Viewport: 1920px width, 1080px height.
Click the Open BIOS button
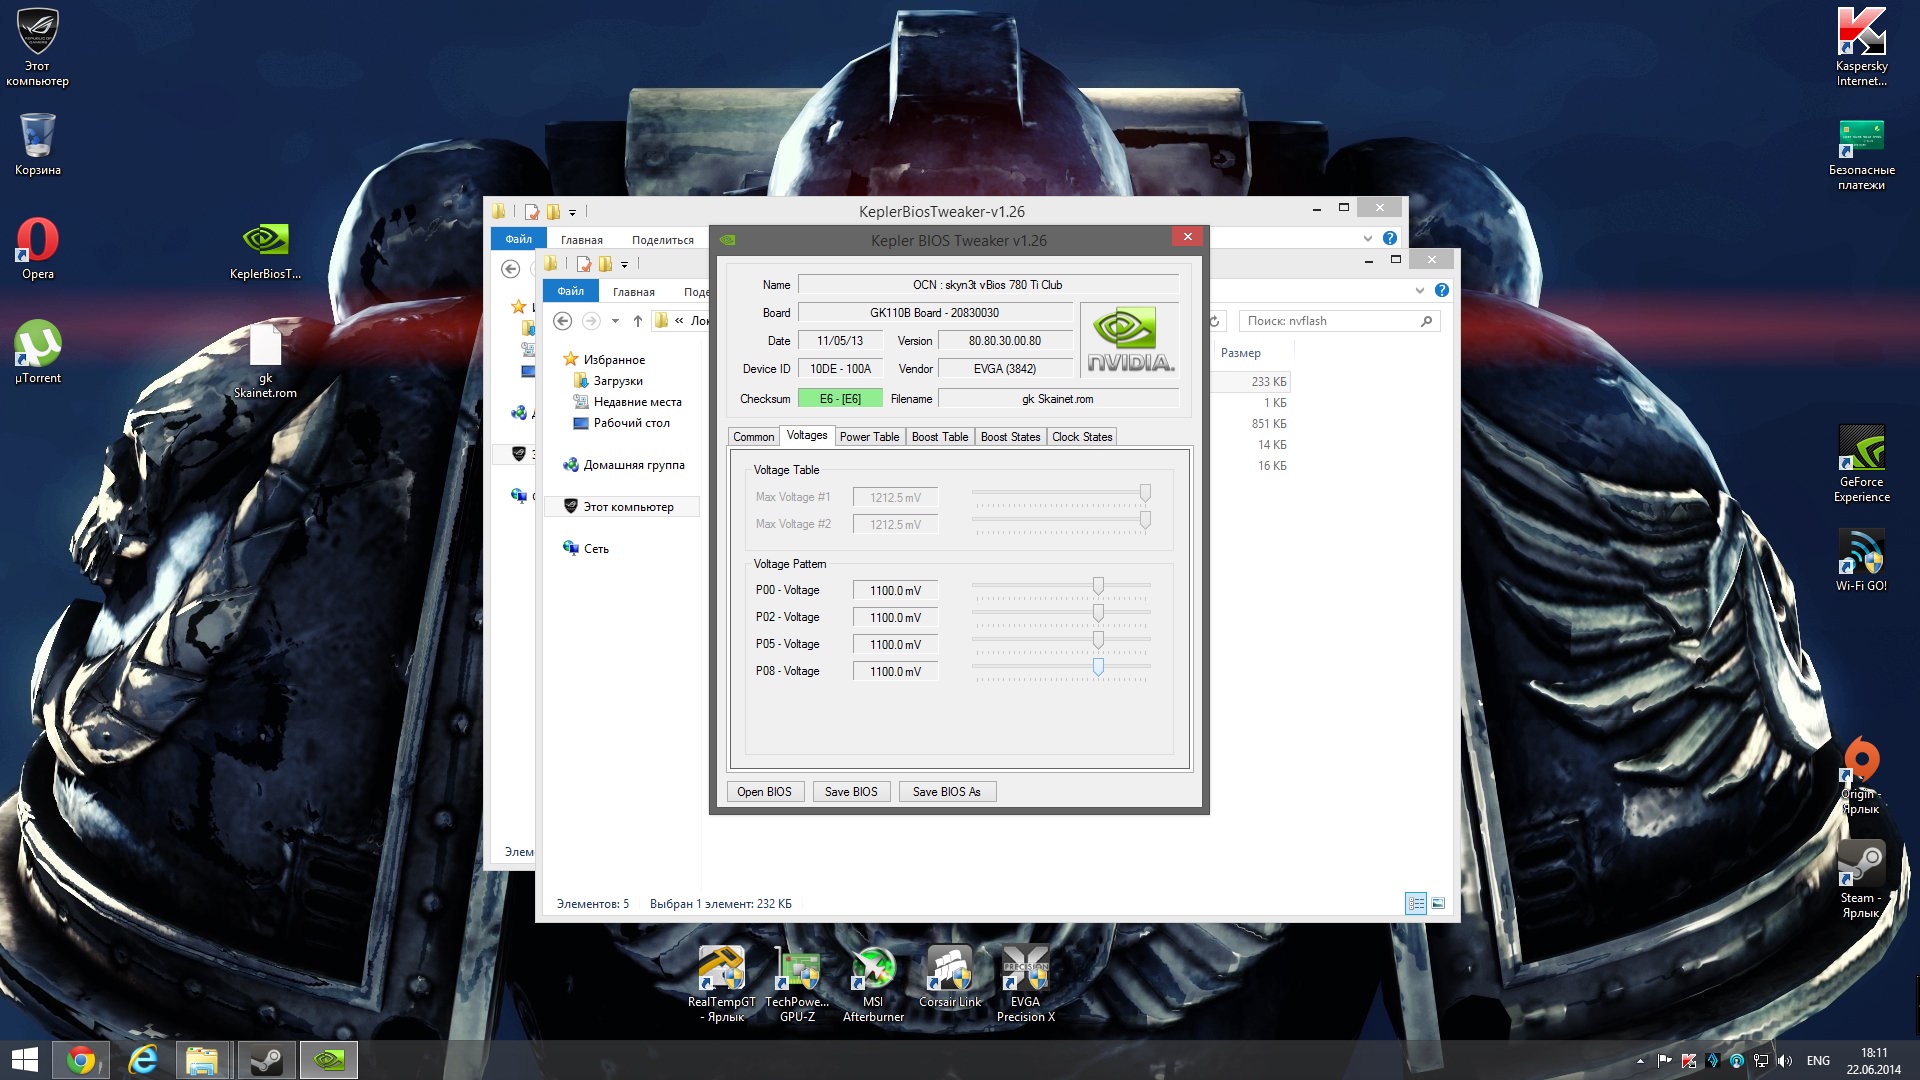(x=764, y=792)
